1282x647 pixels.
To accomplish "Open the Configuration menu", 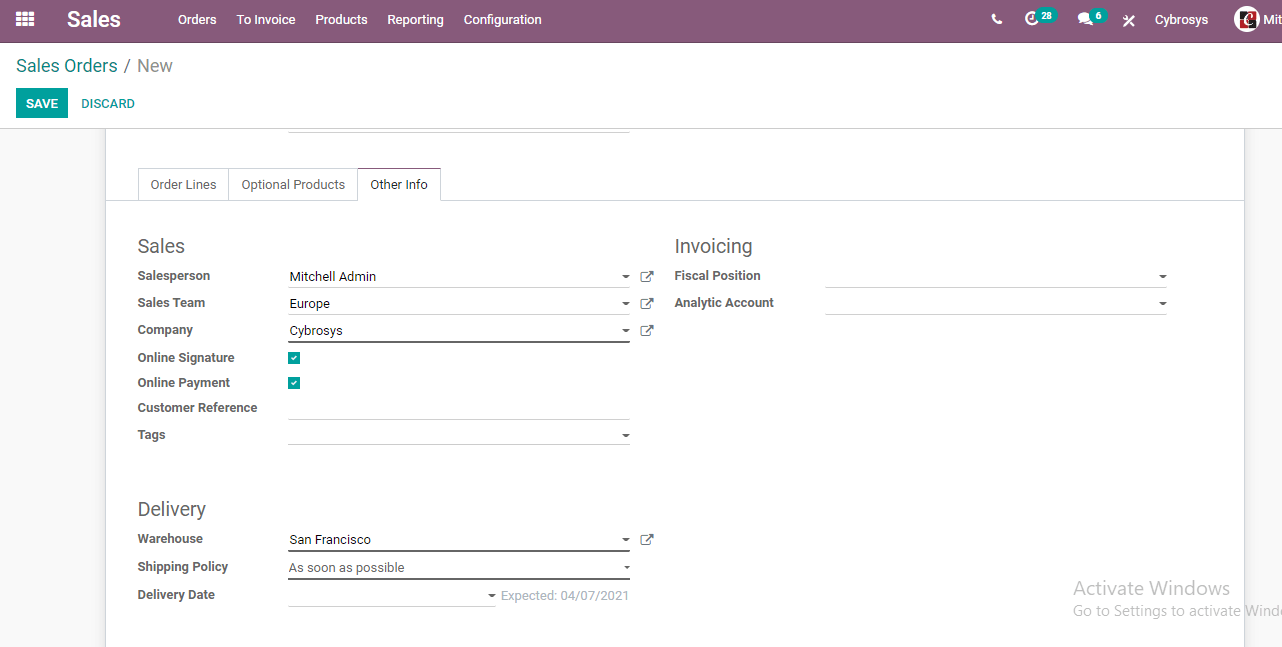I will [x=503, y=20].
